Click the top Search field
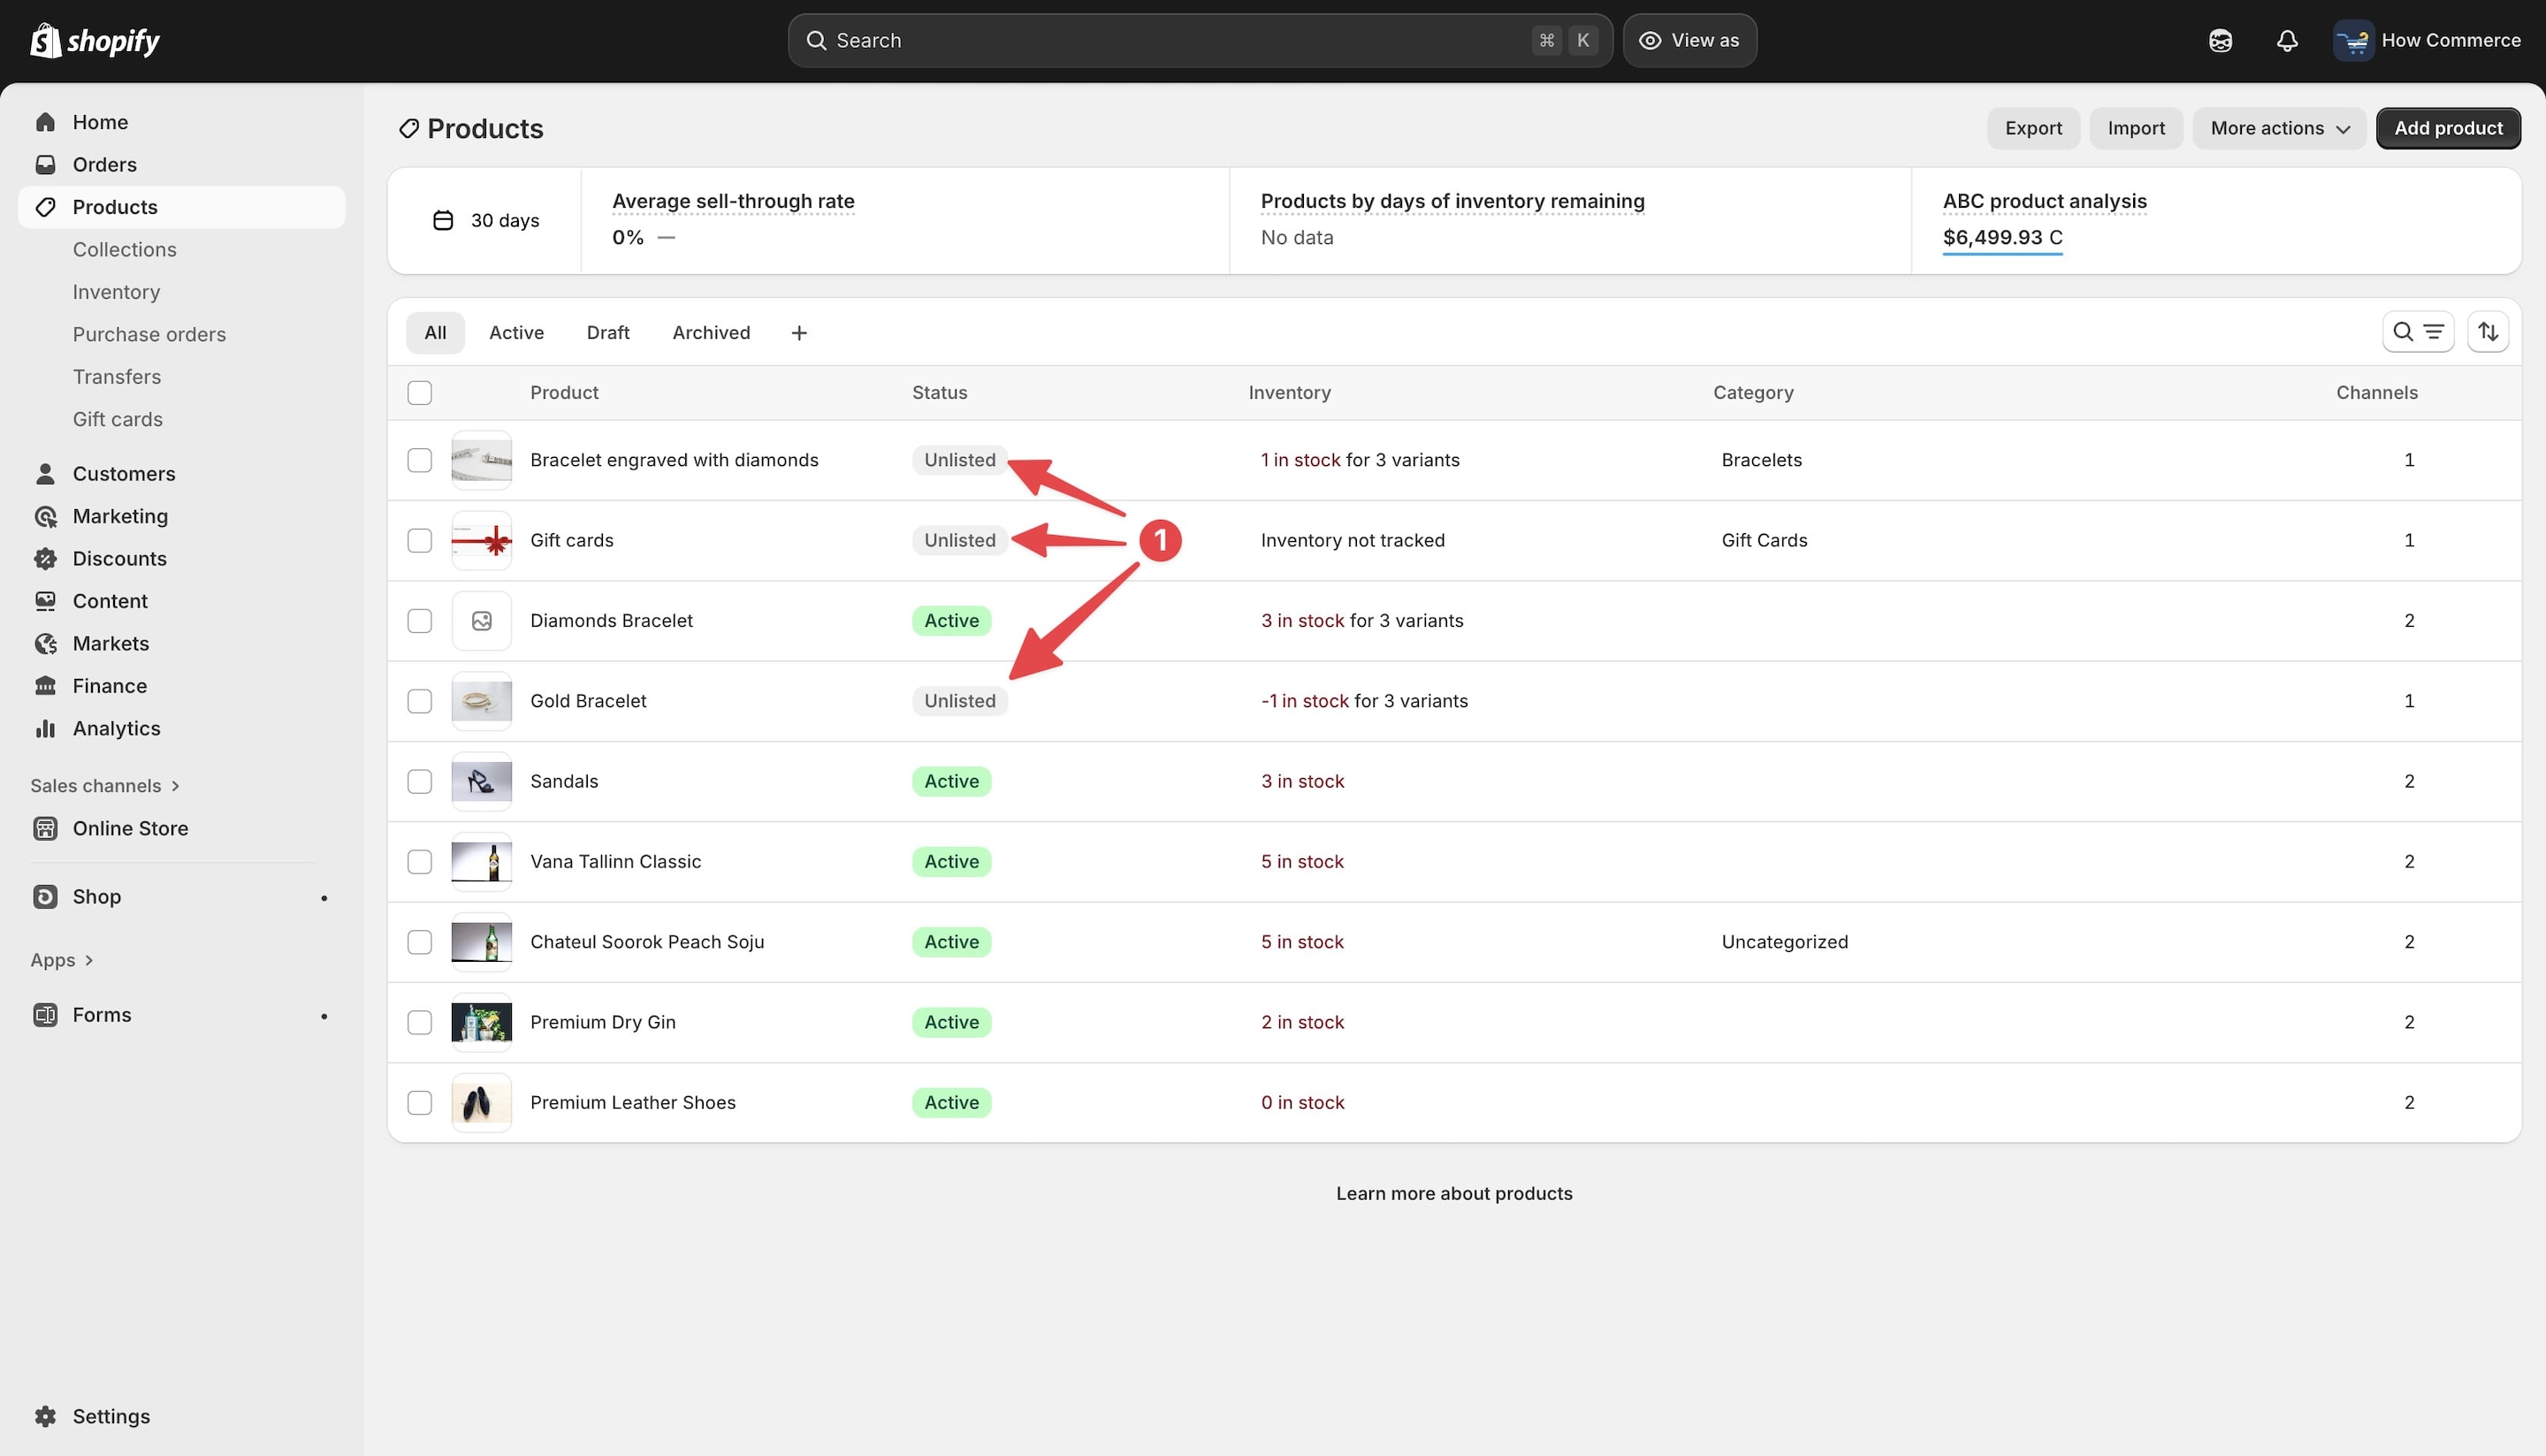The image size is (2546, 1456). pos(1200,41)
